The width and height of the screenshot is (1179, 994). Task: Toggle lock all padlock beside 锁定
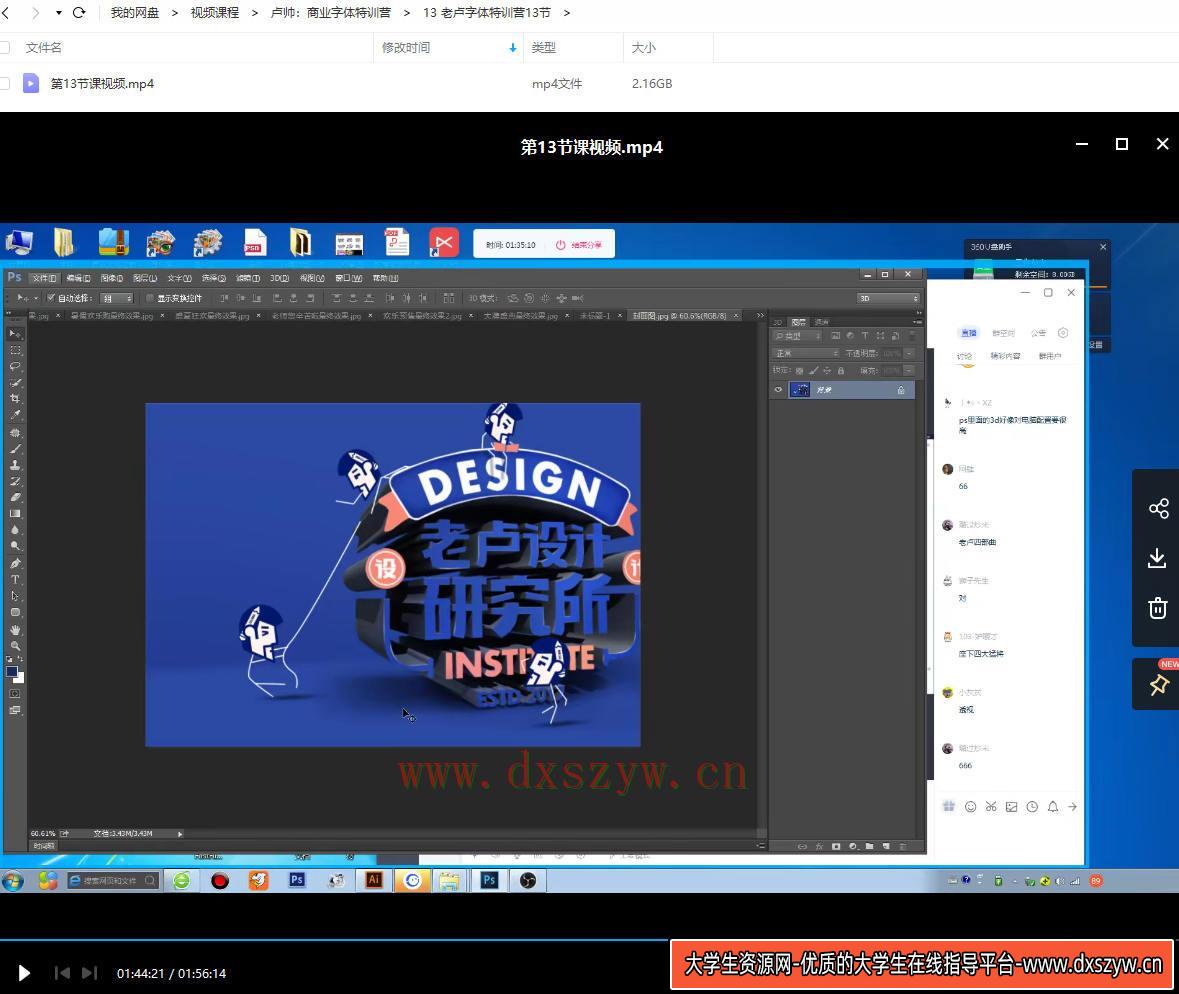point(841,371)
